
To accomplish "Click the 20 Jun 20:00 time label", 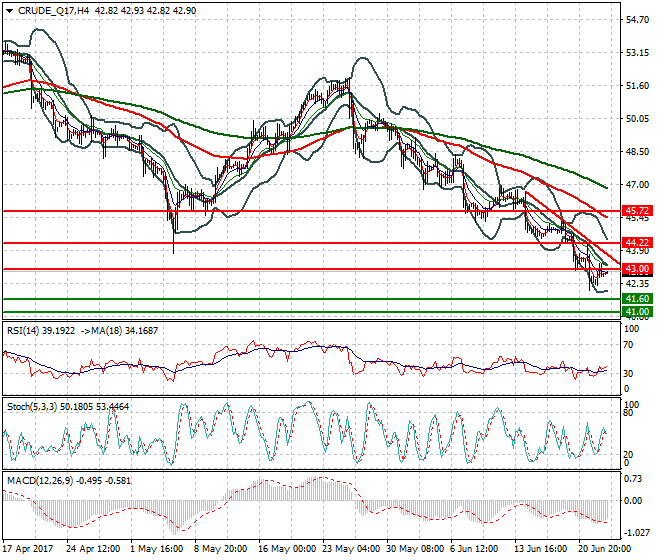I will pyautogui.click(x=605, y=549).
